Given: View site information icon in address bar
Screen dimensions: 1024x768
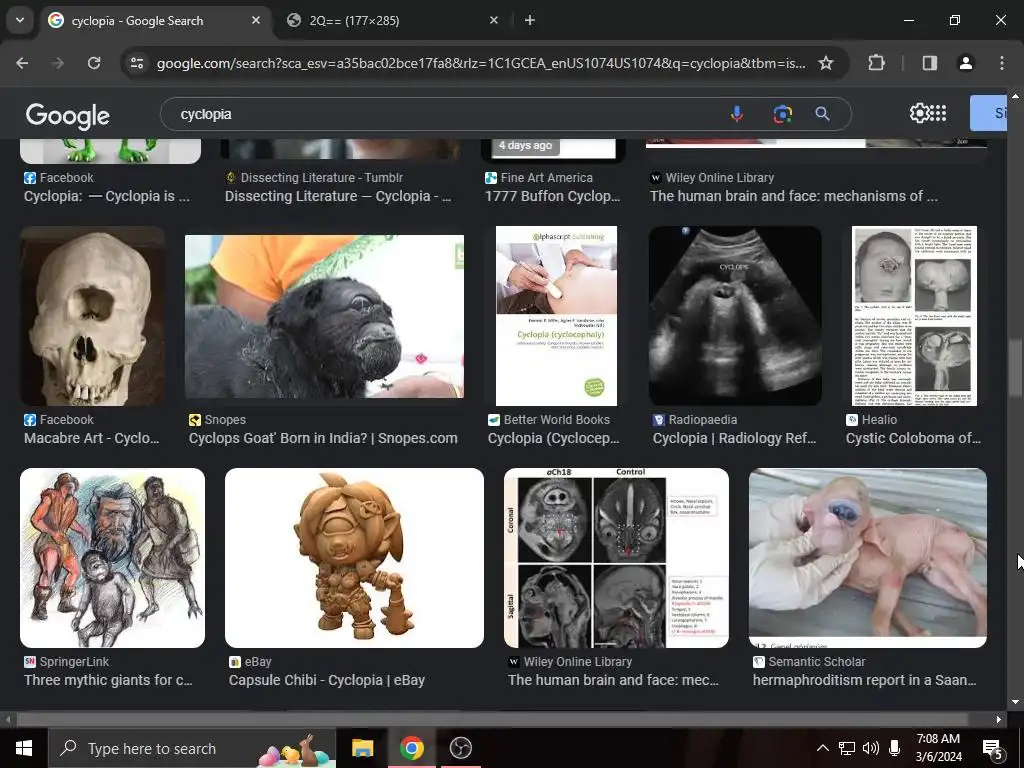Looking at the screenshot, I should tap(137, 63).
